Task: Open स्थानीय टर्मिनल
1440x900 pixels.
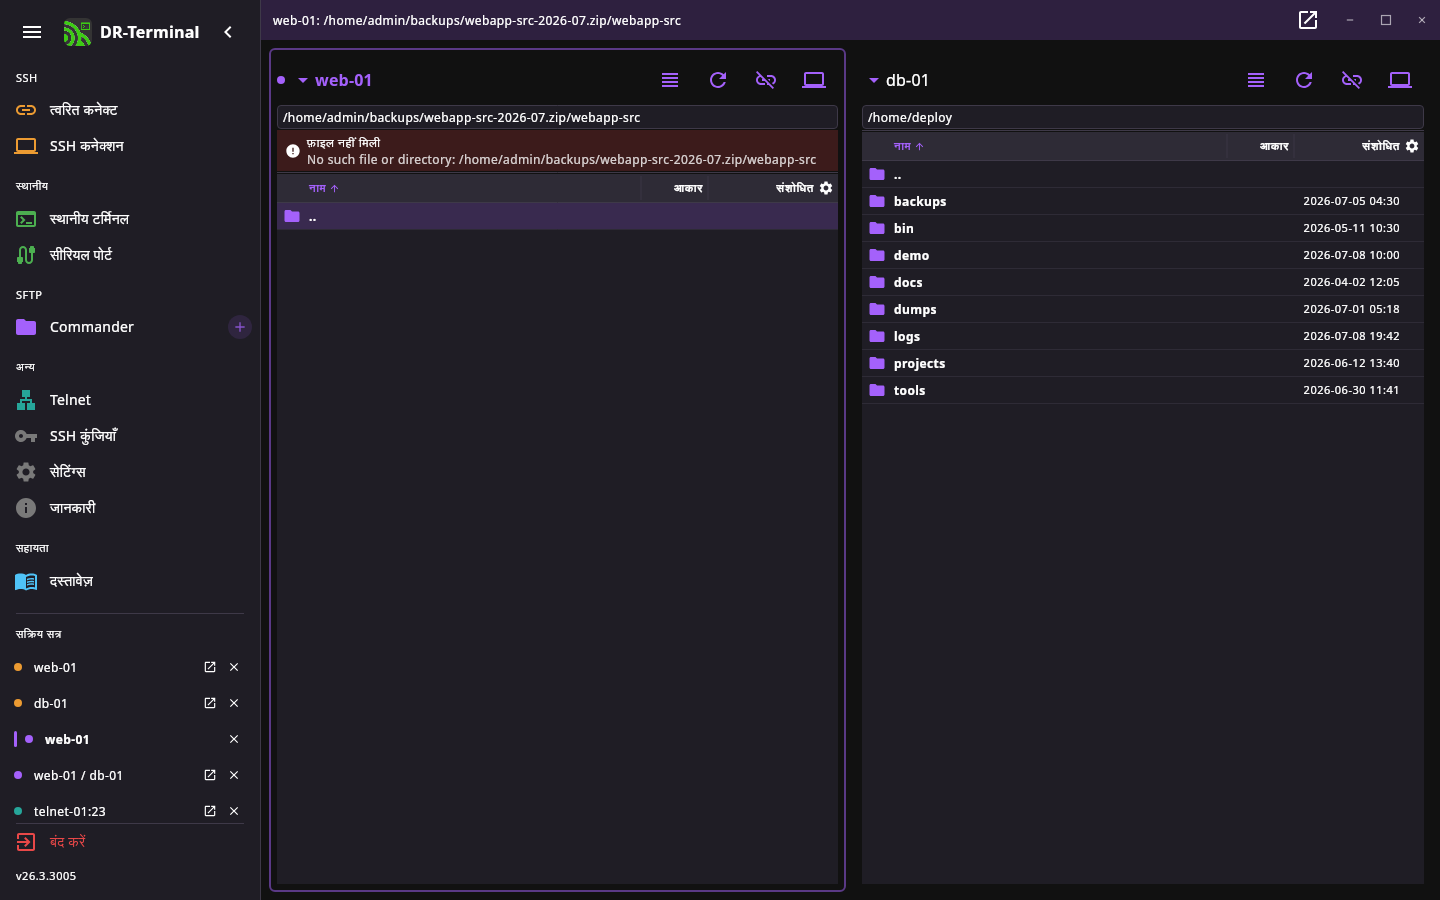Action: [130, 219]
